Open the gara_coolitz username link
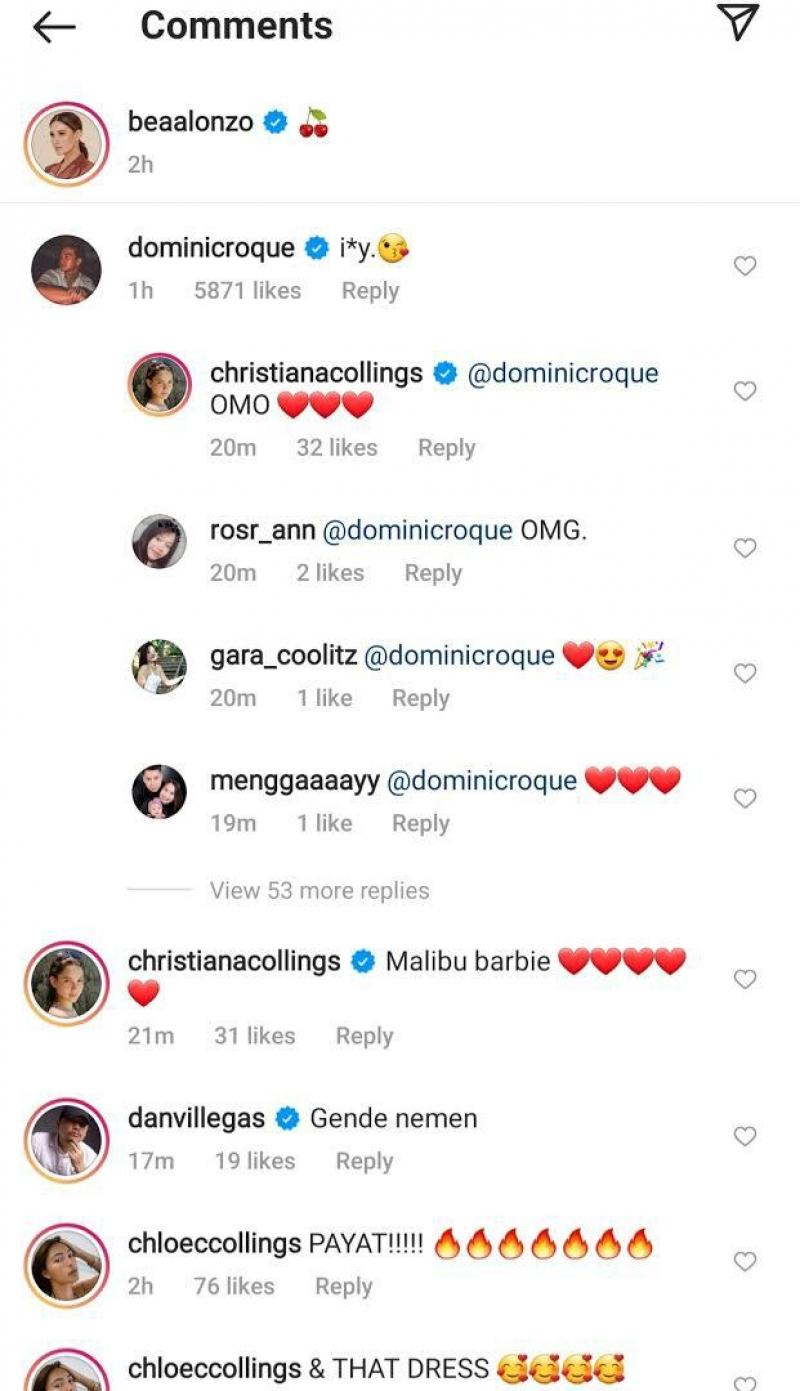 coord(282,655)
